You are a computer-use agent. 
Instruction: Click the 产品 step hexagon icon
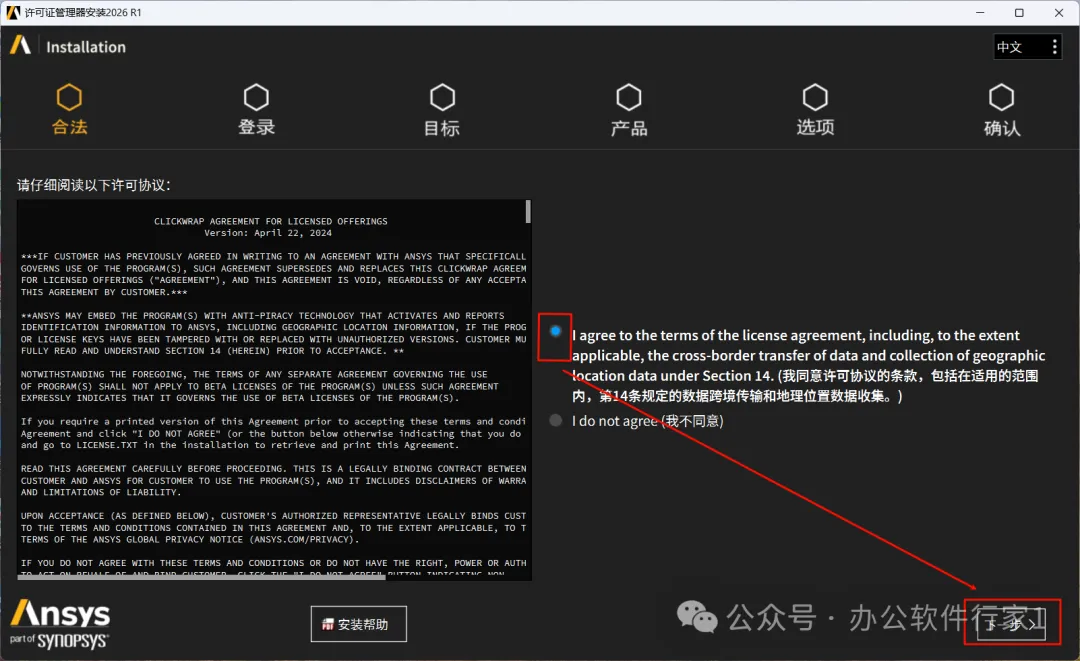629,98
